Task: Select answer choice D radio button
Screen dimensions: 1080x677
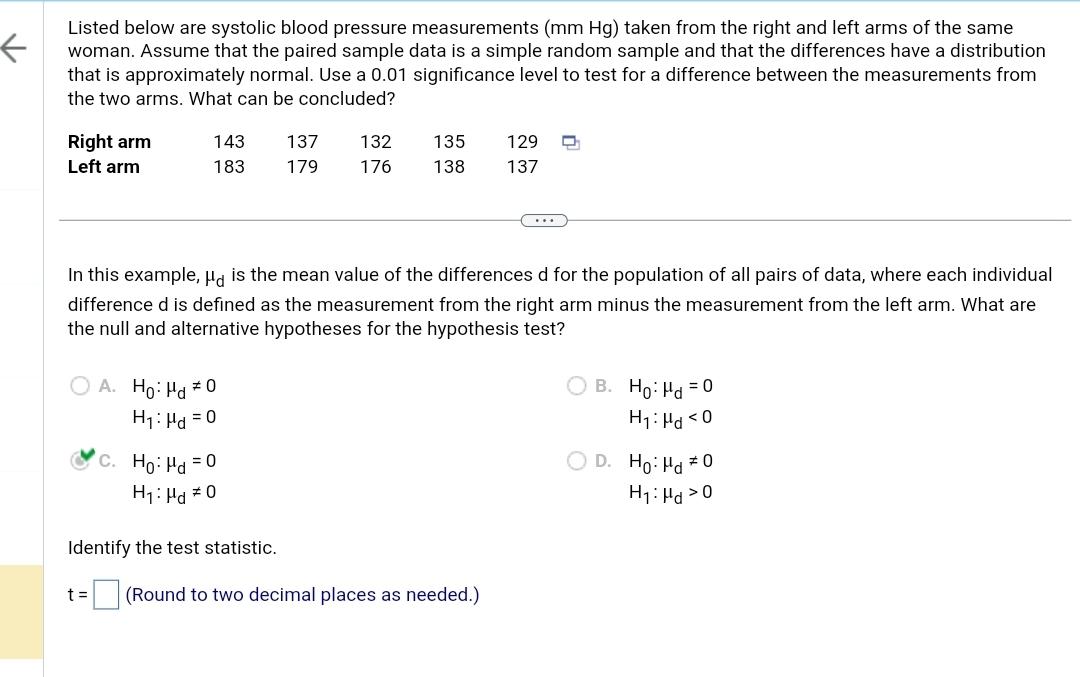Action: (x=576, y=460)
